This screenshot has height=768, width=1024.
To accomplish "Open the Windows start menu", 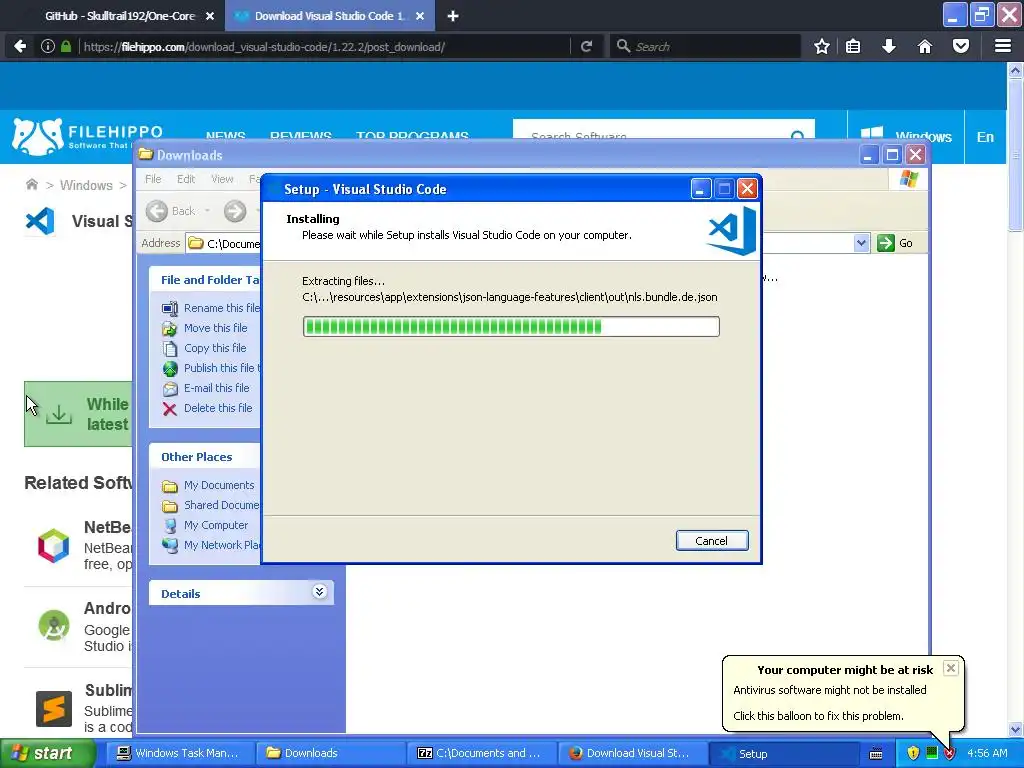I will [x=47, y=753].
